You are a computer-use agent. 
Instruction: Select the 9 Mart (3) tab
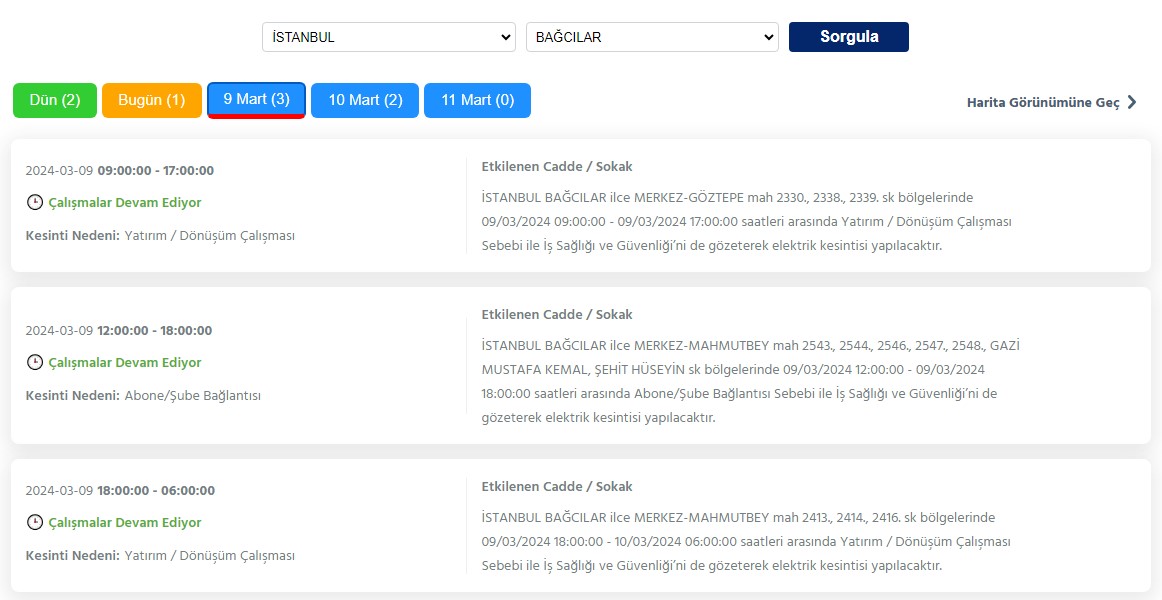(256, 100)
